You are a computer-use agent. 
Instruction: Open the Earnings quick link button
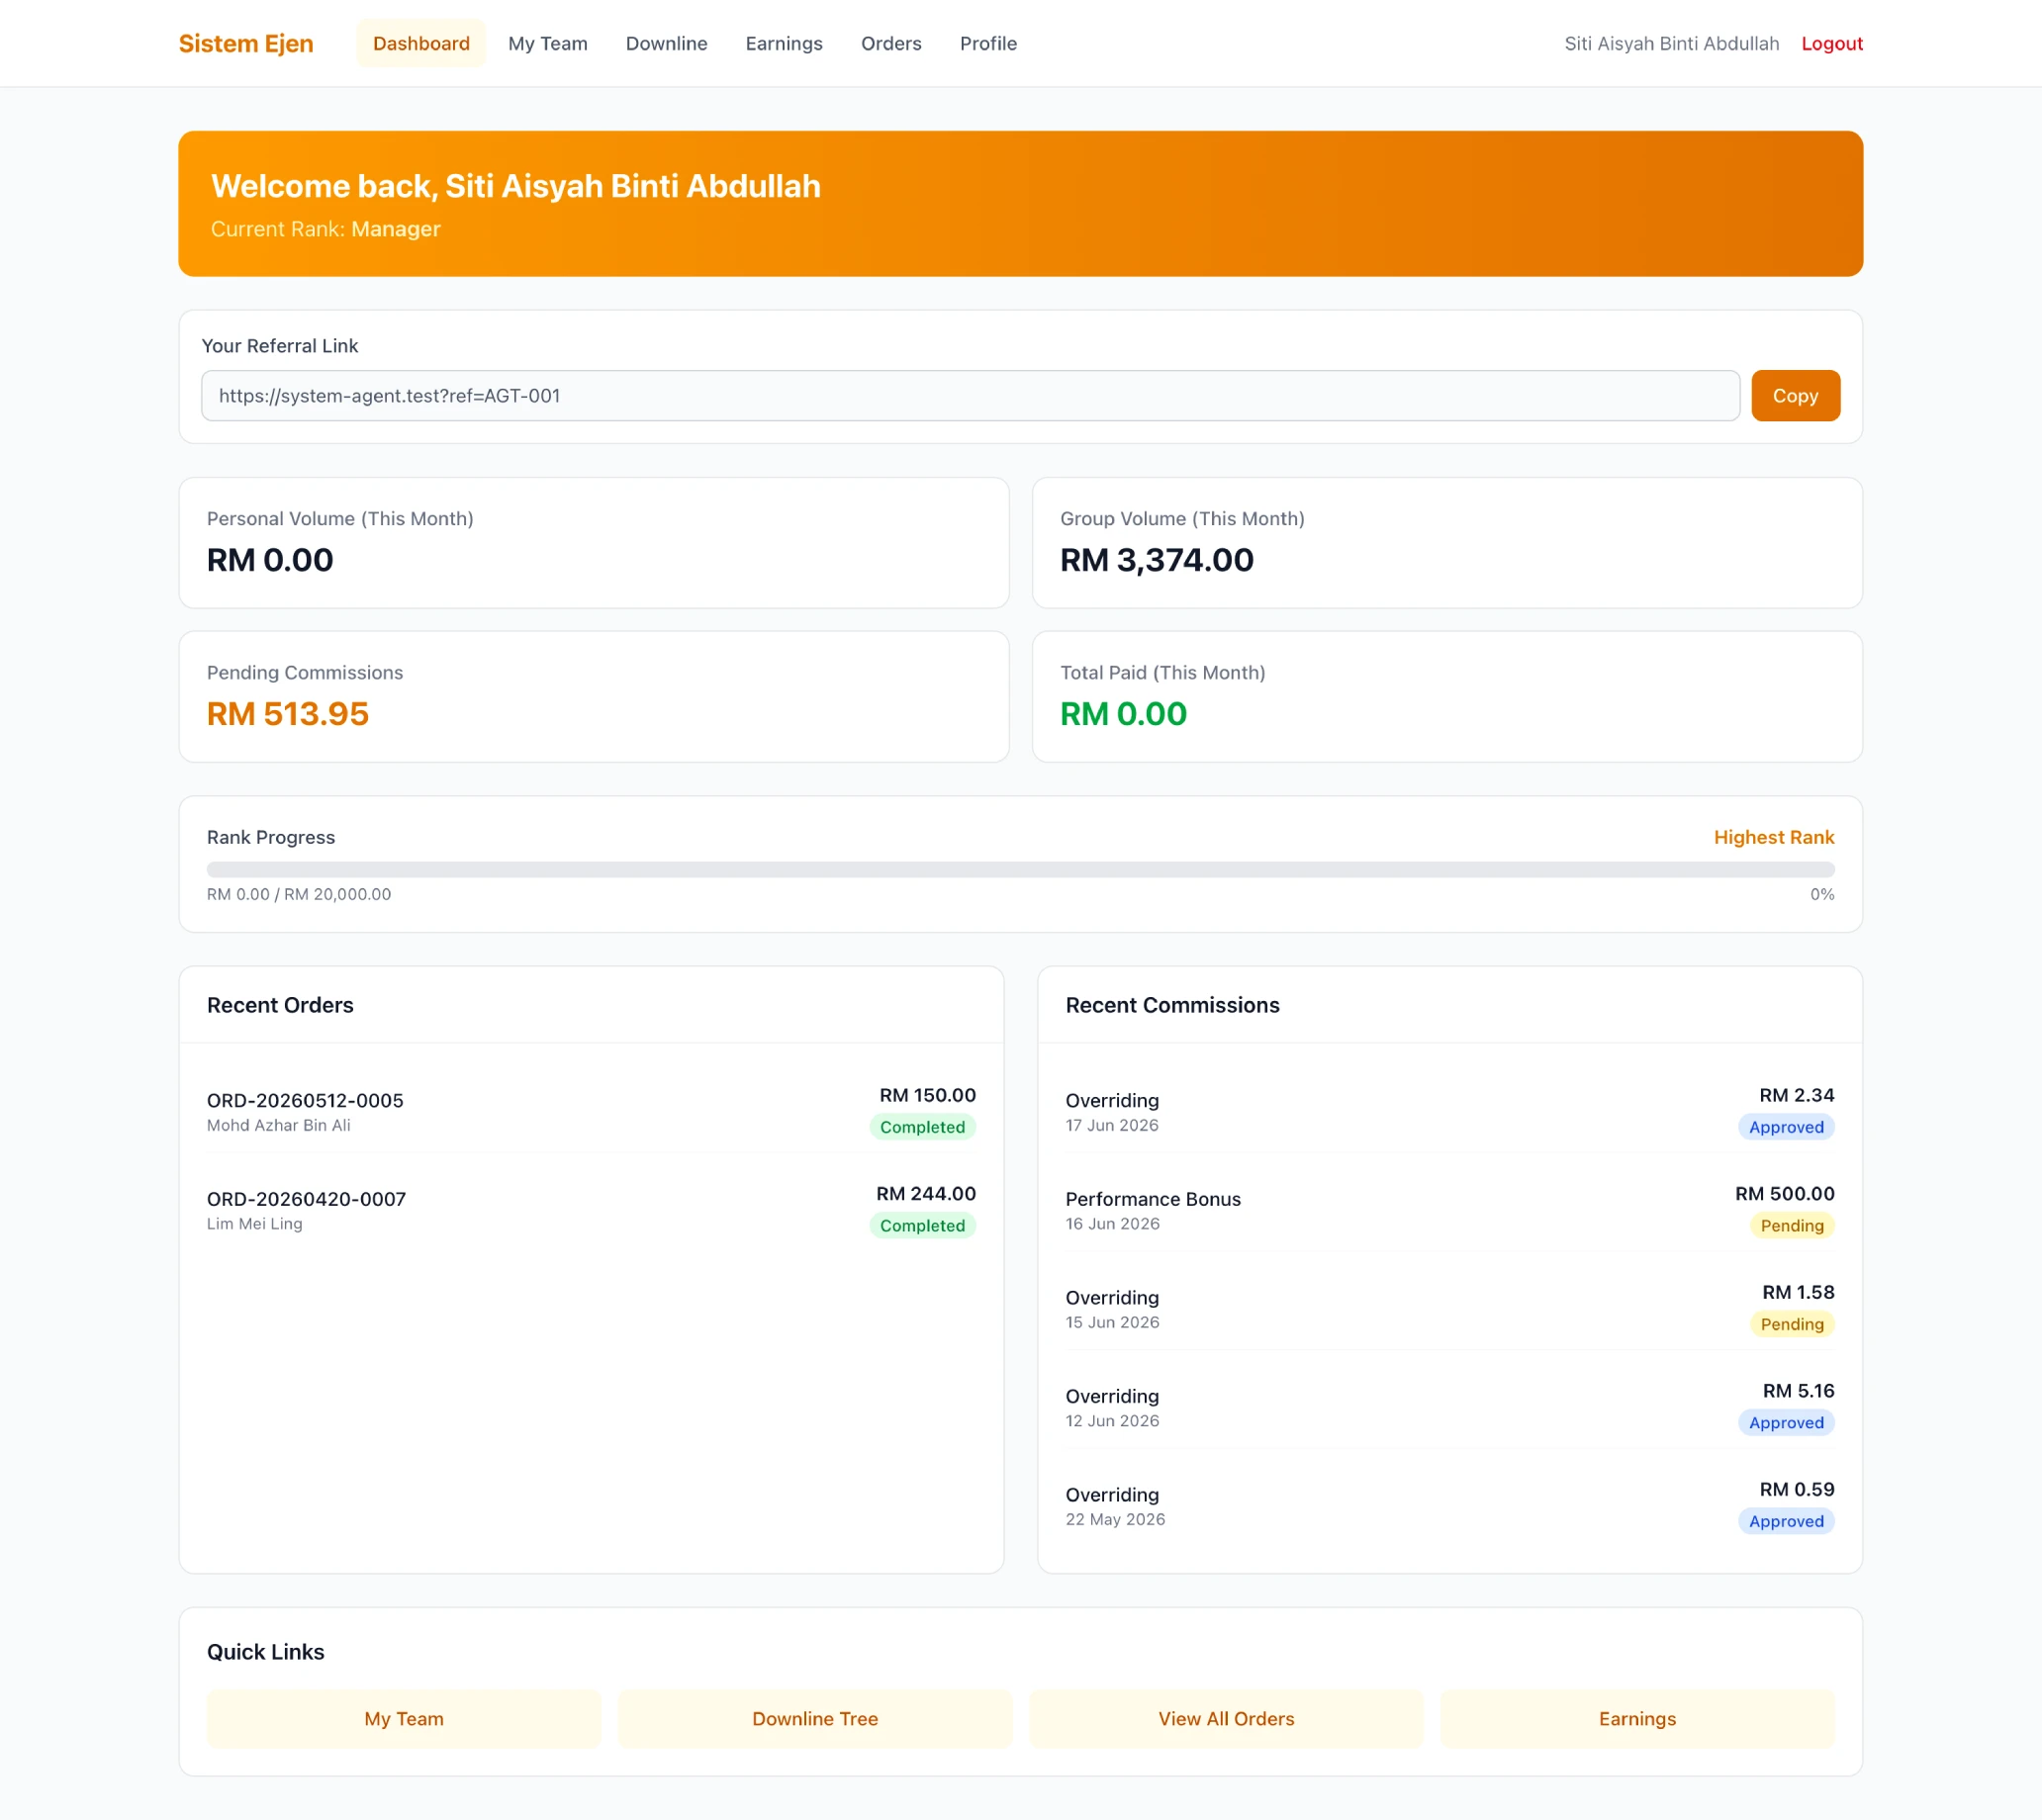1637,1718
